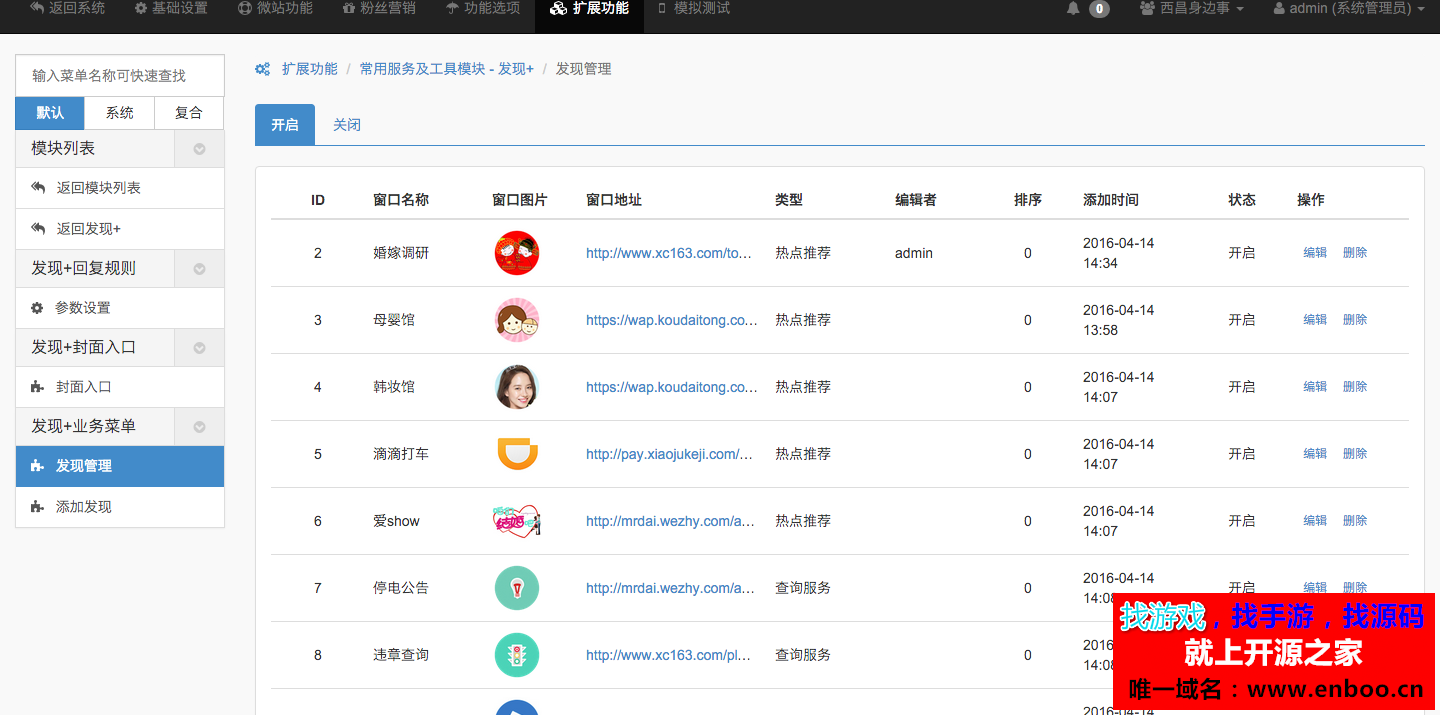Click 编辑 for 母婴馆 row
The width and height of the screenshot is (1440, 715).
click(1315, 320)
